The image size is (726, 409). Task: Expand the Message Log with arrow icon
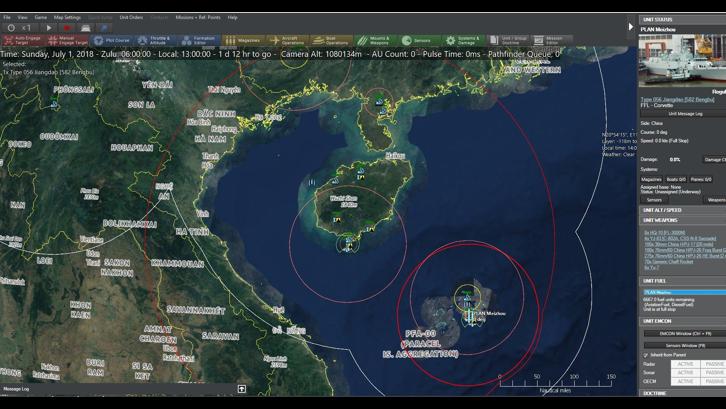241,389
